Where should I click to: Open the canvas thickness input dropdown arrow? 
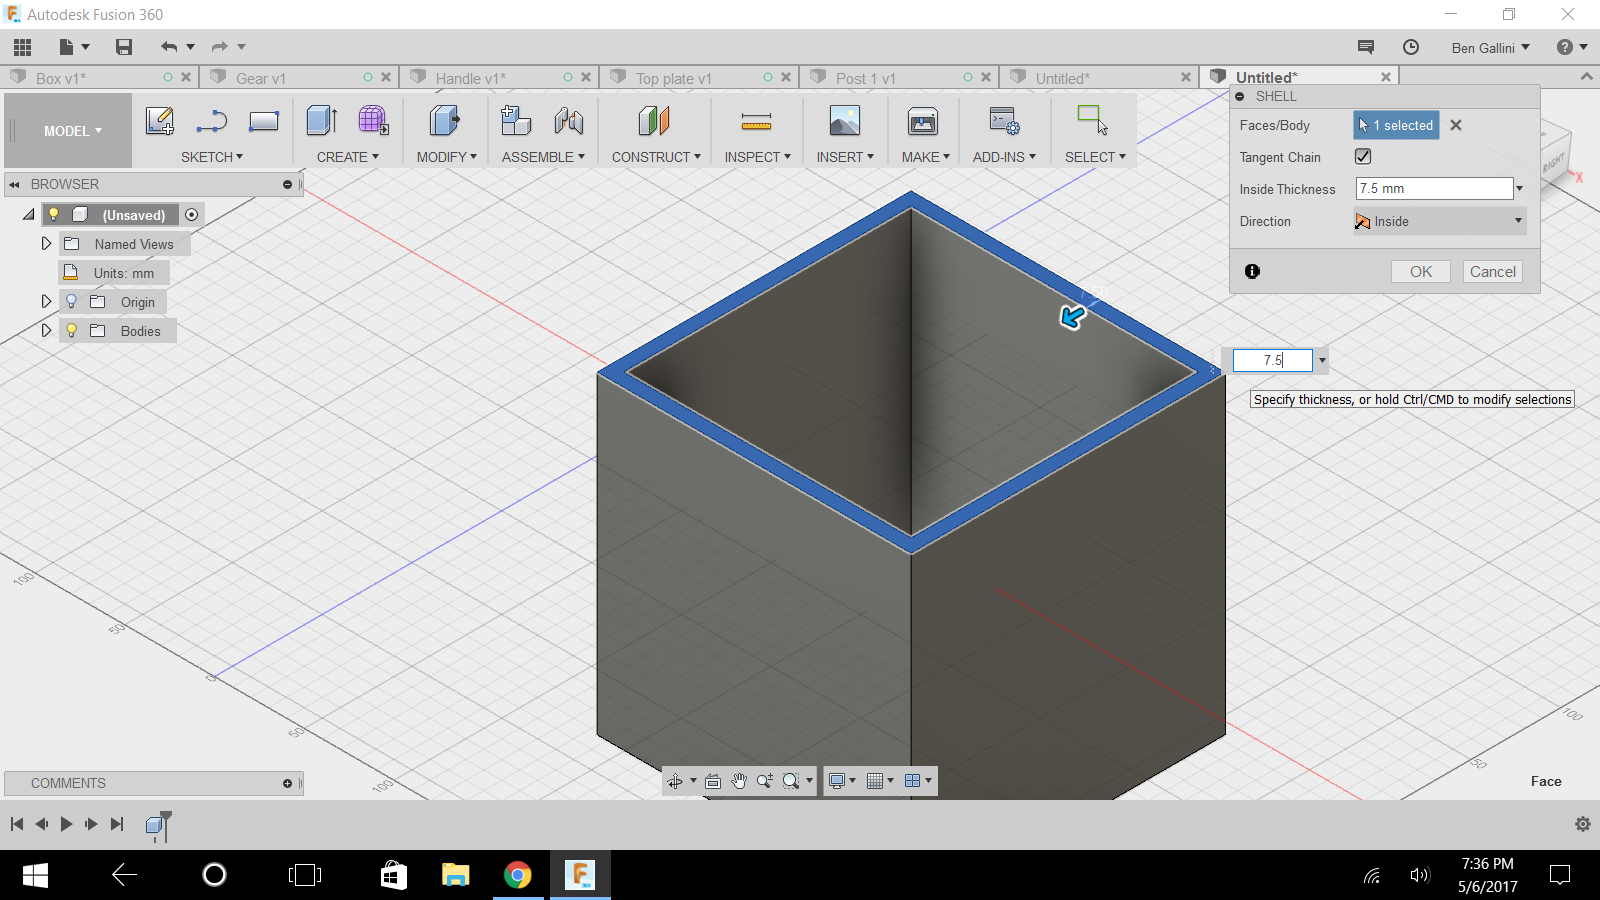coord(1322,360)
